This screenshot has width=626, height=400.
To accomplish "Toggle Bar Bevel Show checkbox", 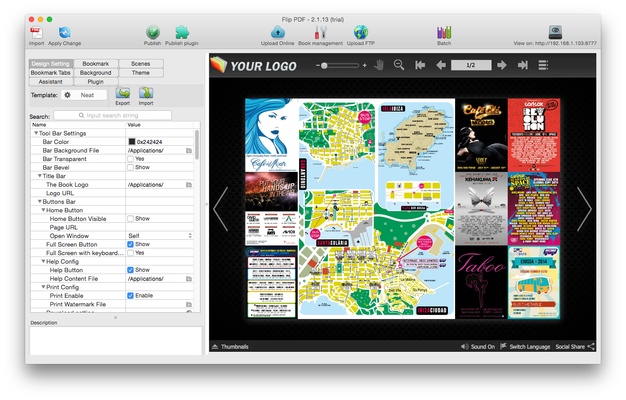I will (x=131, y=167).
